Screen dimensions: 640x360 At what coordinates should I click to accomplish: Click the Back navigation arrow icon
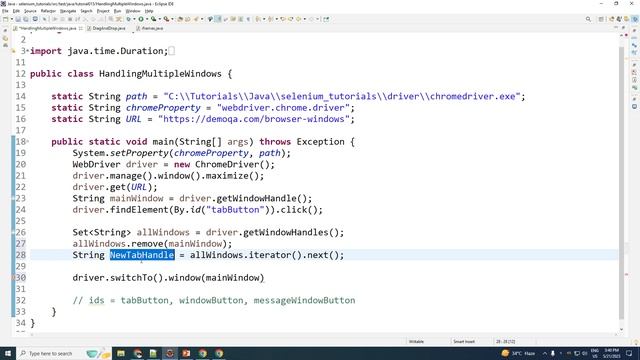point(299,19)
